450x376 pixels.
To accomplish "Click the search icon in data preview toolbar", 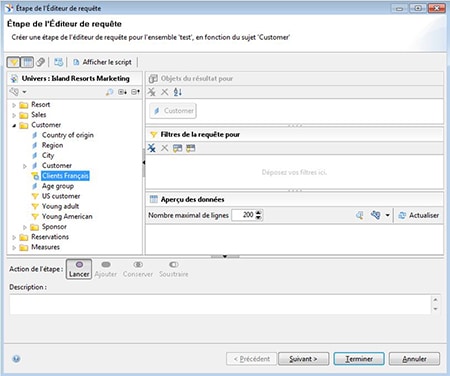I will pos(360,215).
